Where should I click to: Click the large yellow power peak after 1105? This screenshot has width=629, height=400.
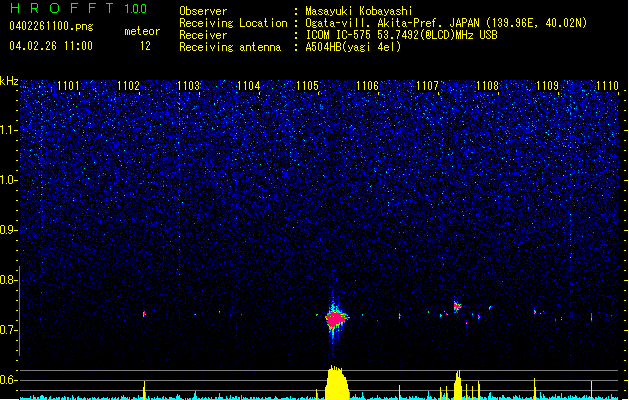(x=337, y=383)
